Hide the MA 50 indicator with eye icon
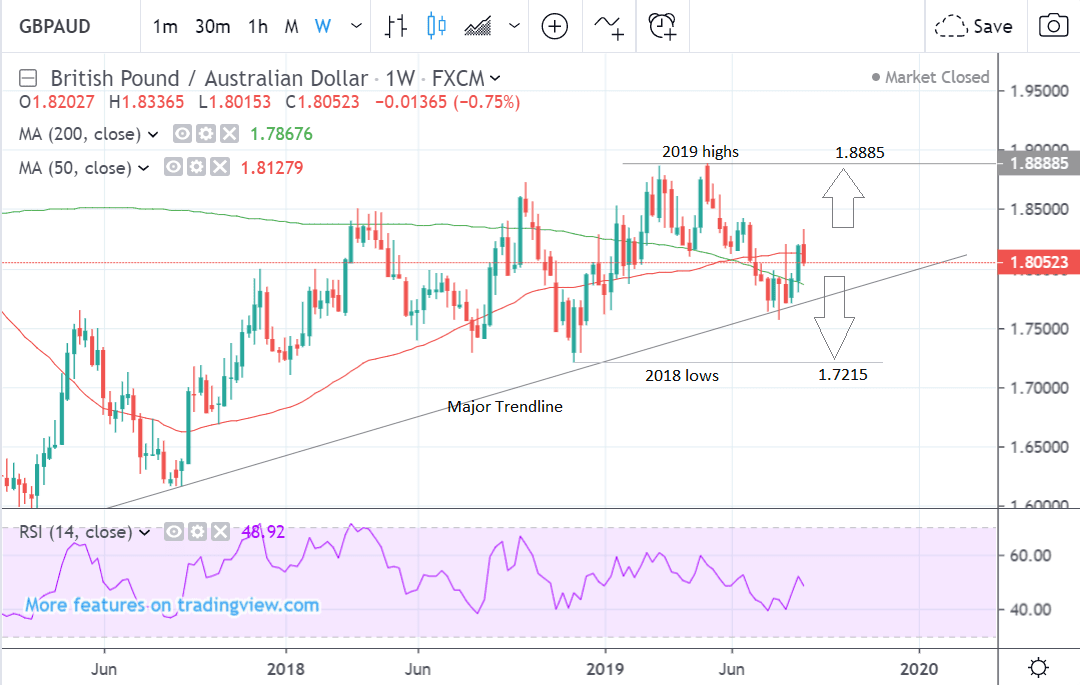1083x687 pixels. tap(175, 168)
